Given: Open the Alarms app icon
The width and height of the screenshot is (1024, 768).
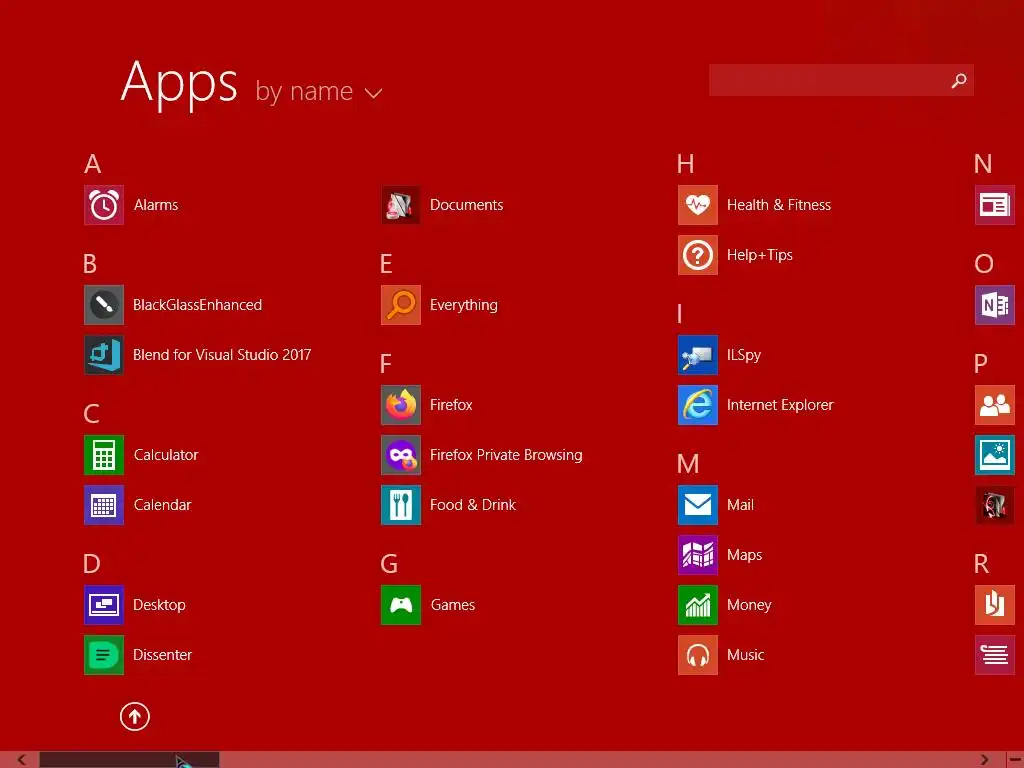Looking at the screenshot, I should coord(104,205).
